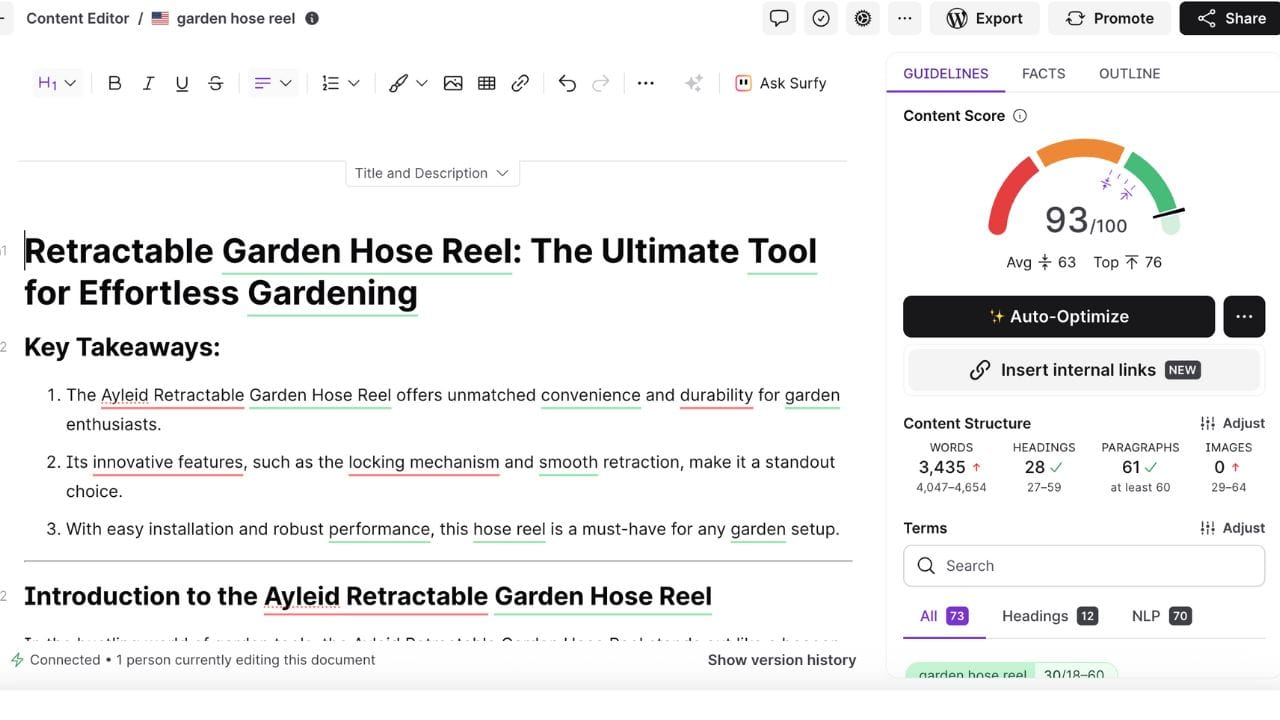Insert an image into the document
The image size is (1280, 720).
453,83
